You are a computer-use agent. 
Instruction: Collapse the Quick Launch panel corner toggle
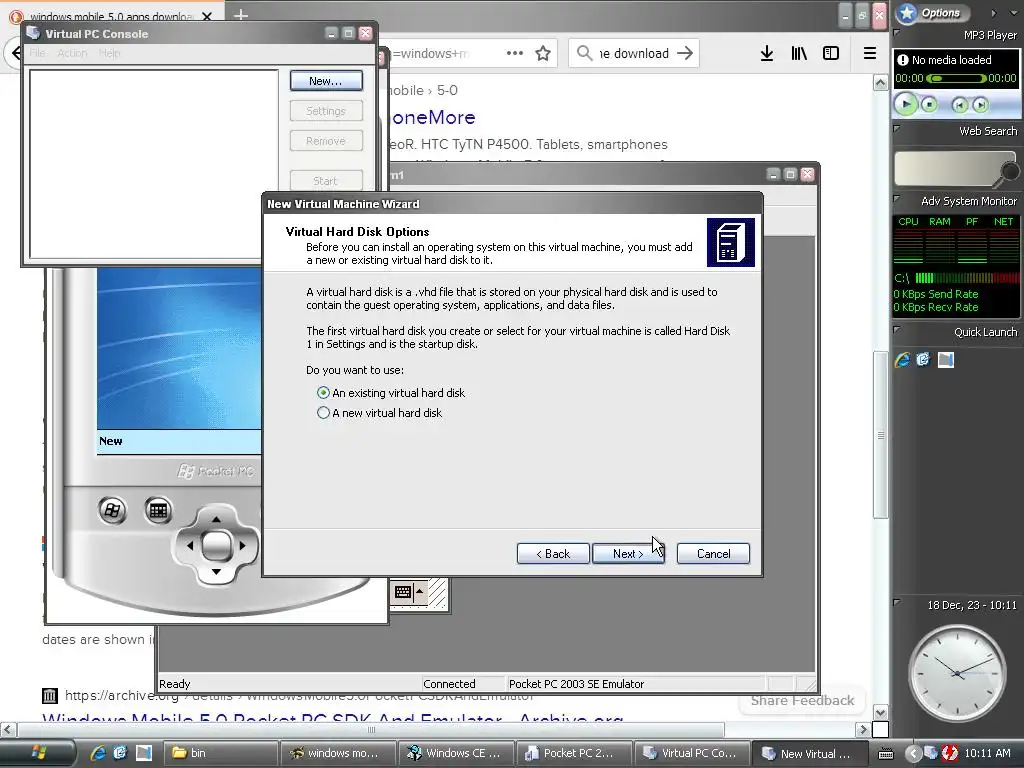[897, 330]
